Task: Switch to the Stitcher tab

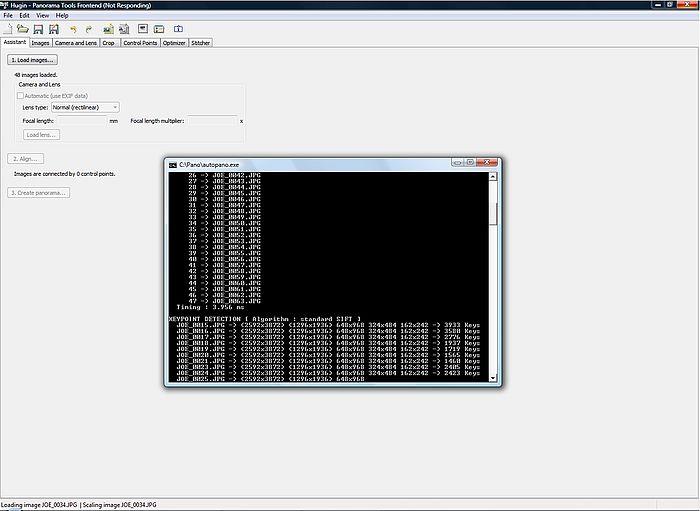Action: 201,43
